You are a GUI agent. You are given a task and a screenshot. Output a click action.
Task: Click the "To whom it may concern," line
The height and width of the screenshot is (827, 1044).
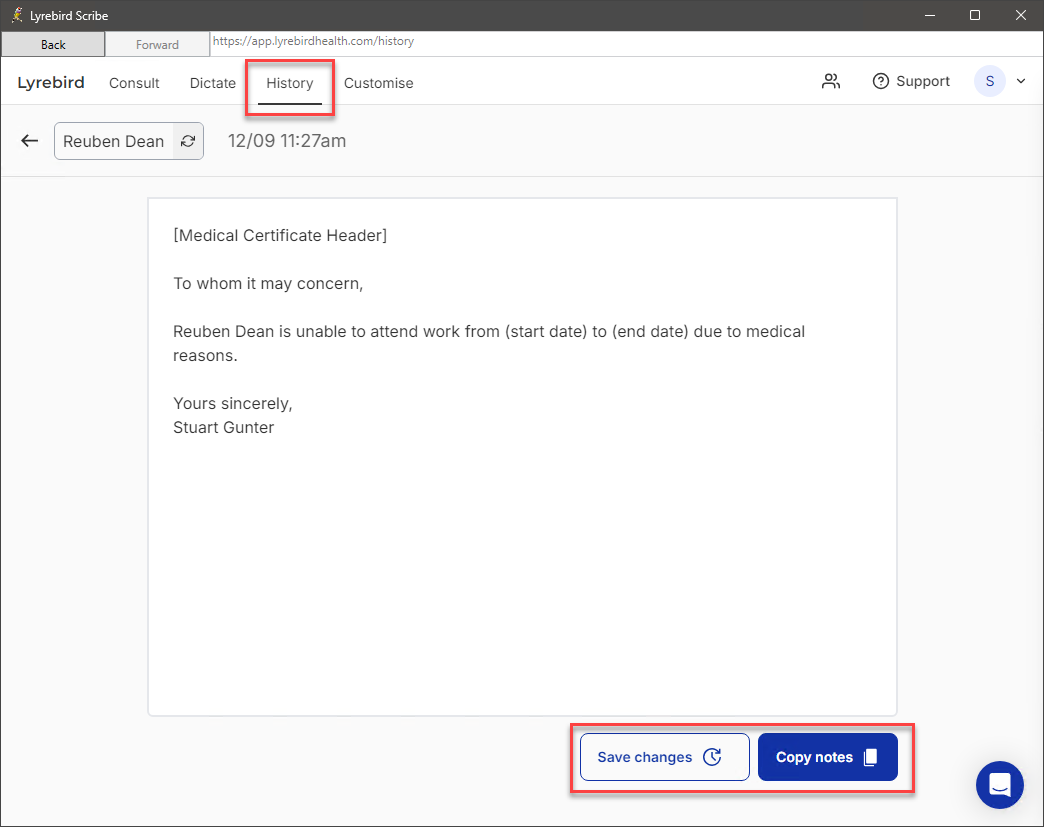[268, 284]
